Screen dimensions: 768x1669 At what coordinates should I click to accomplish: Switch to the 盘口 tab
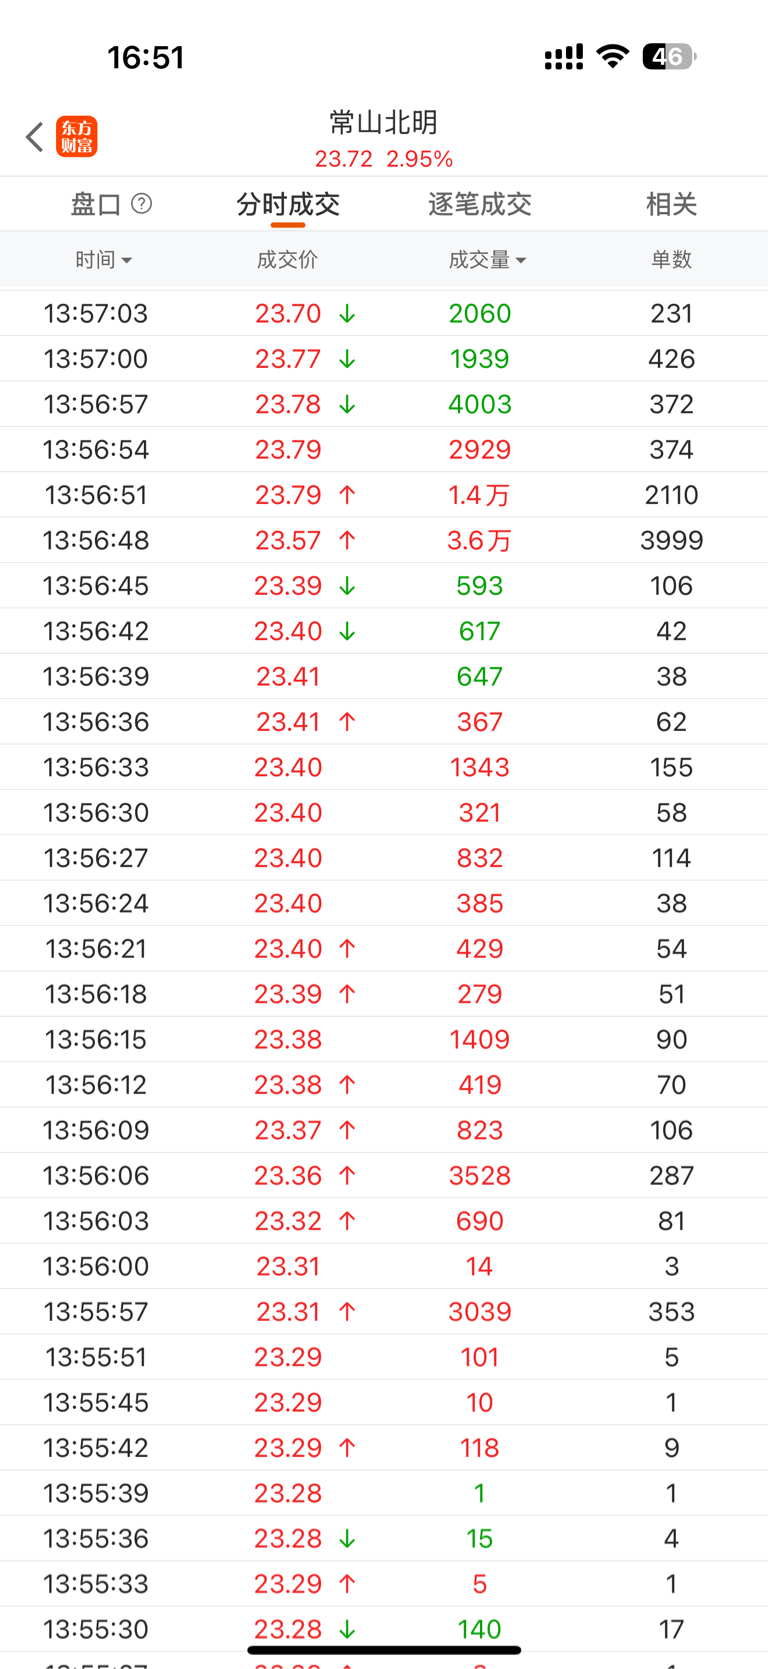[x=96, y=205]
